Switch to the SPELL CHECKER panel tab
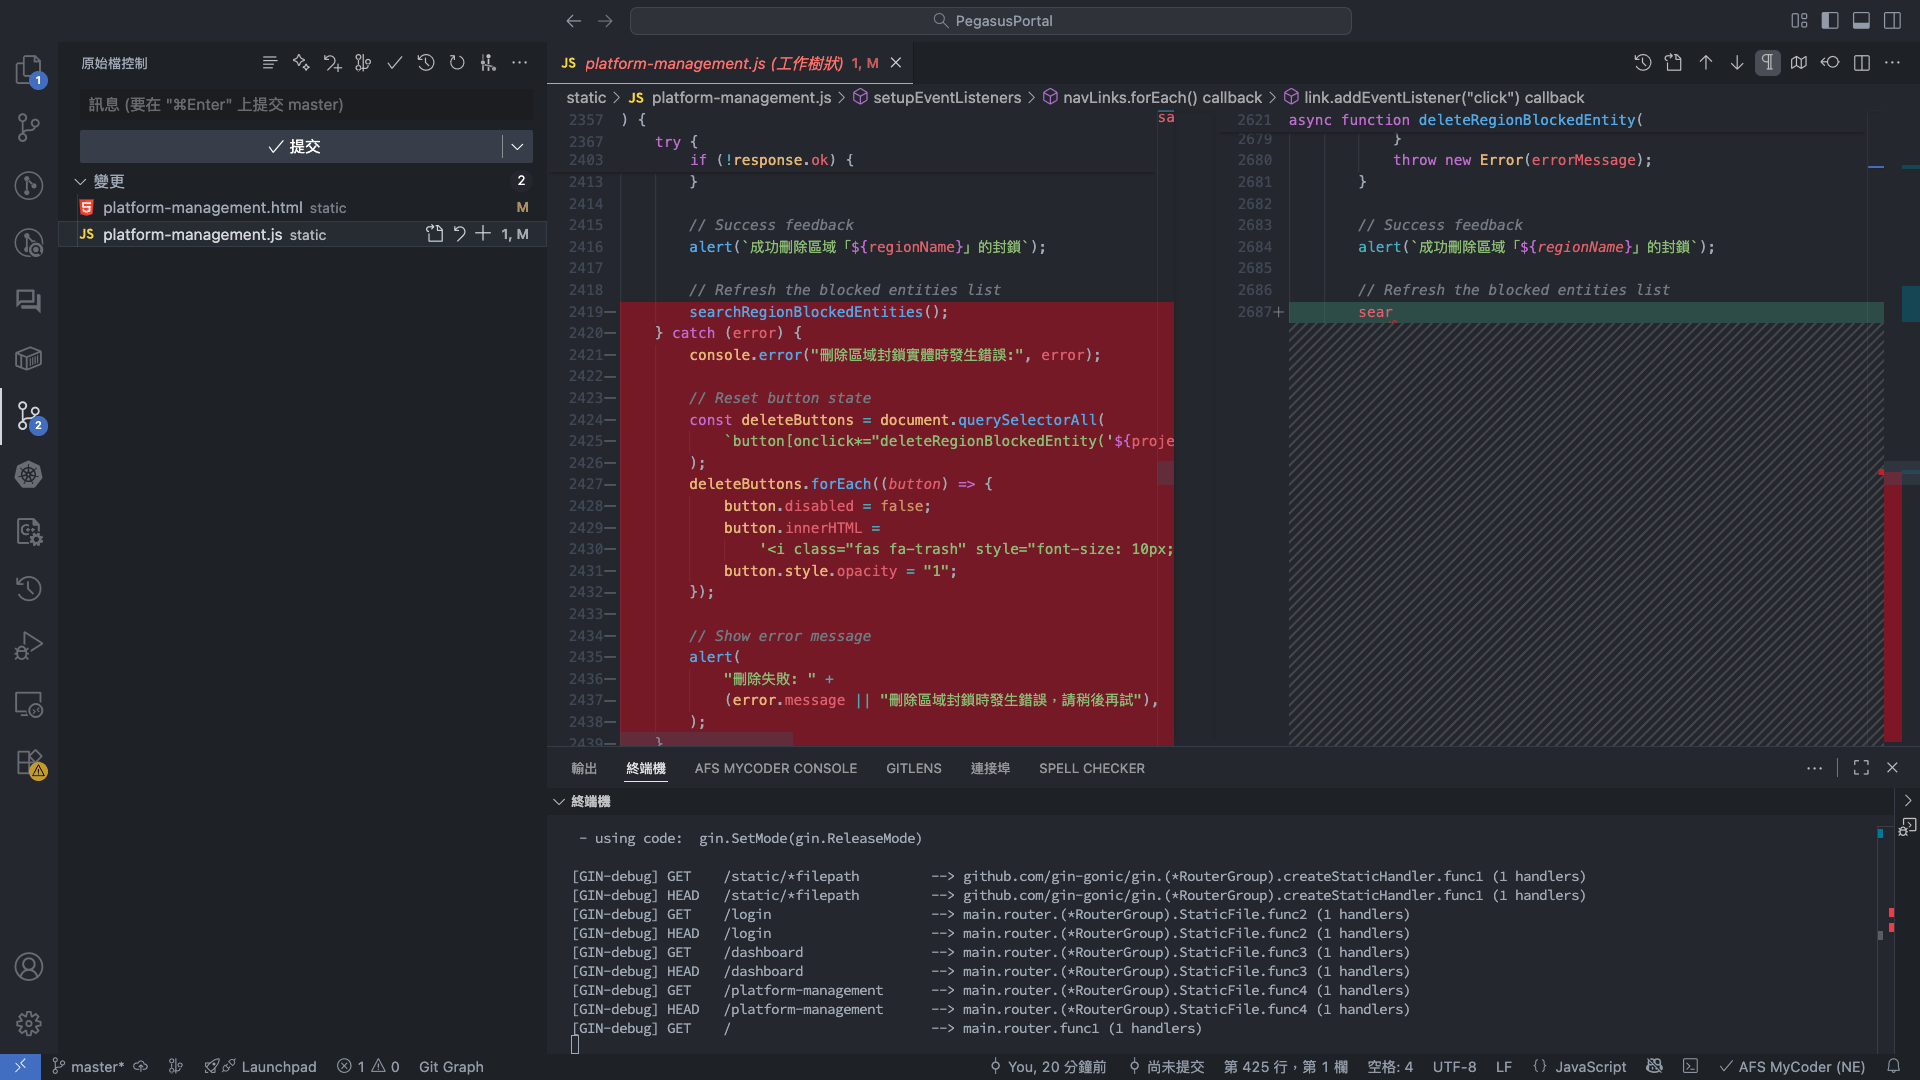The image size is (1920, 1080). (1091, 768)
